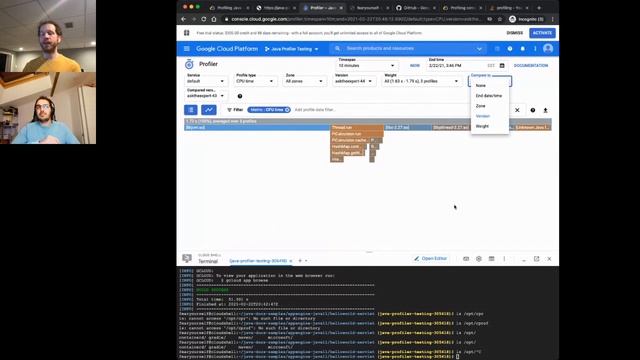Open the DOCUMENTATION link
Screen dimensions: 640x360
(531, 66)
